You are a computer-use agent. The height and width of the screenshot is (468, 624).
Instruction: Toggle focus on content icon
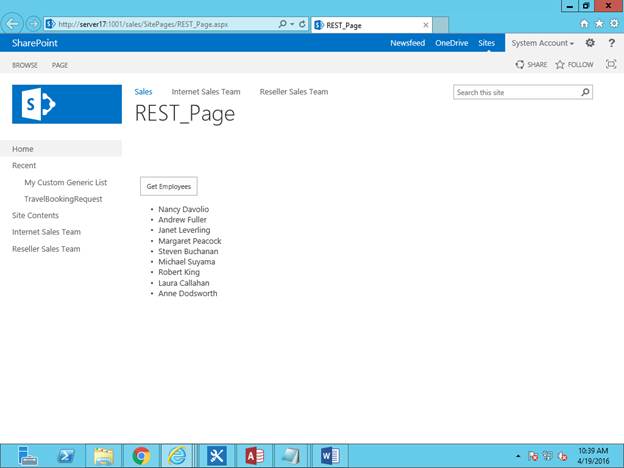(x=611, y=64)
